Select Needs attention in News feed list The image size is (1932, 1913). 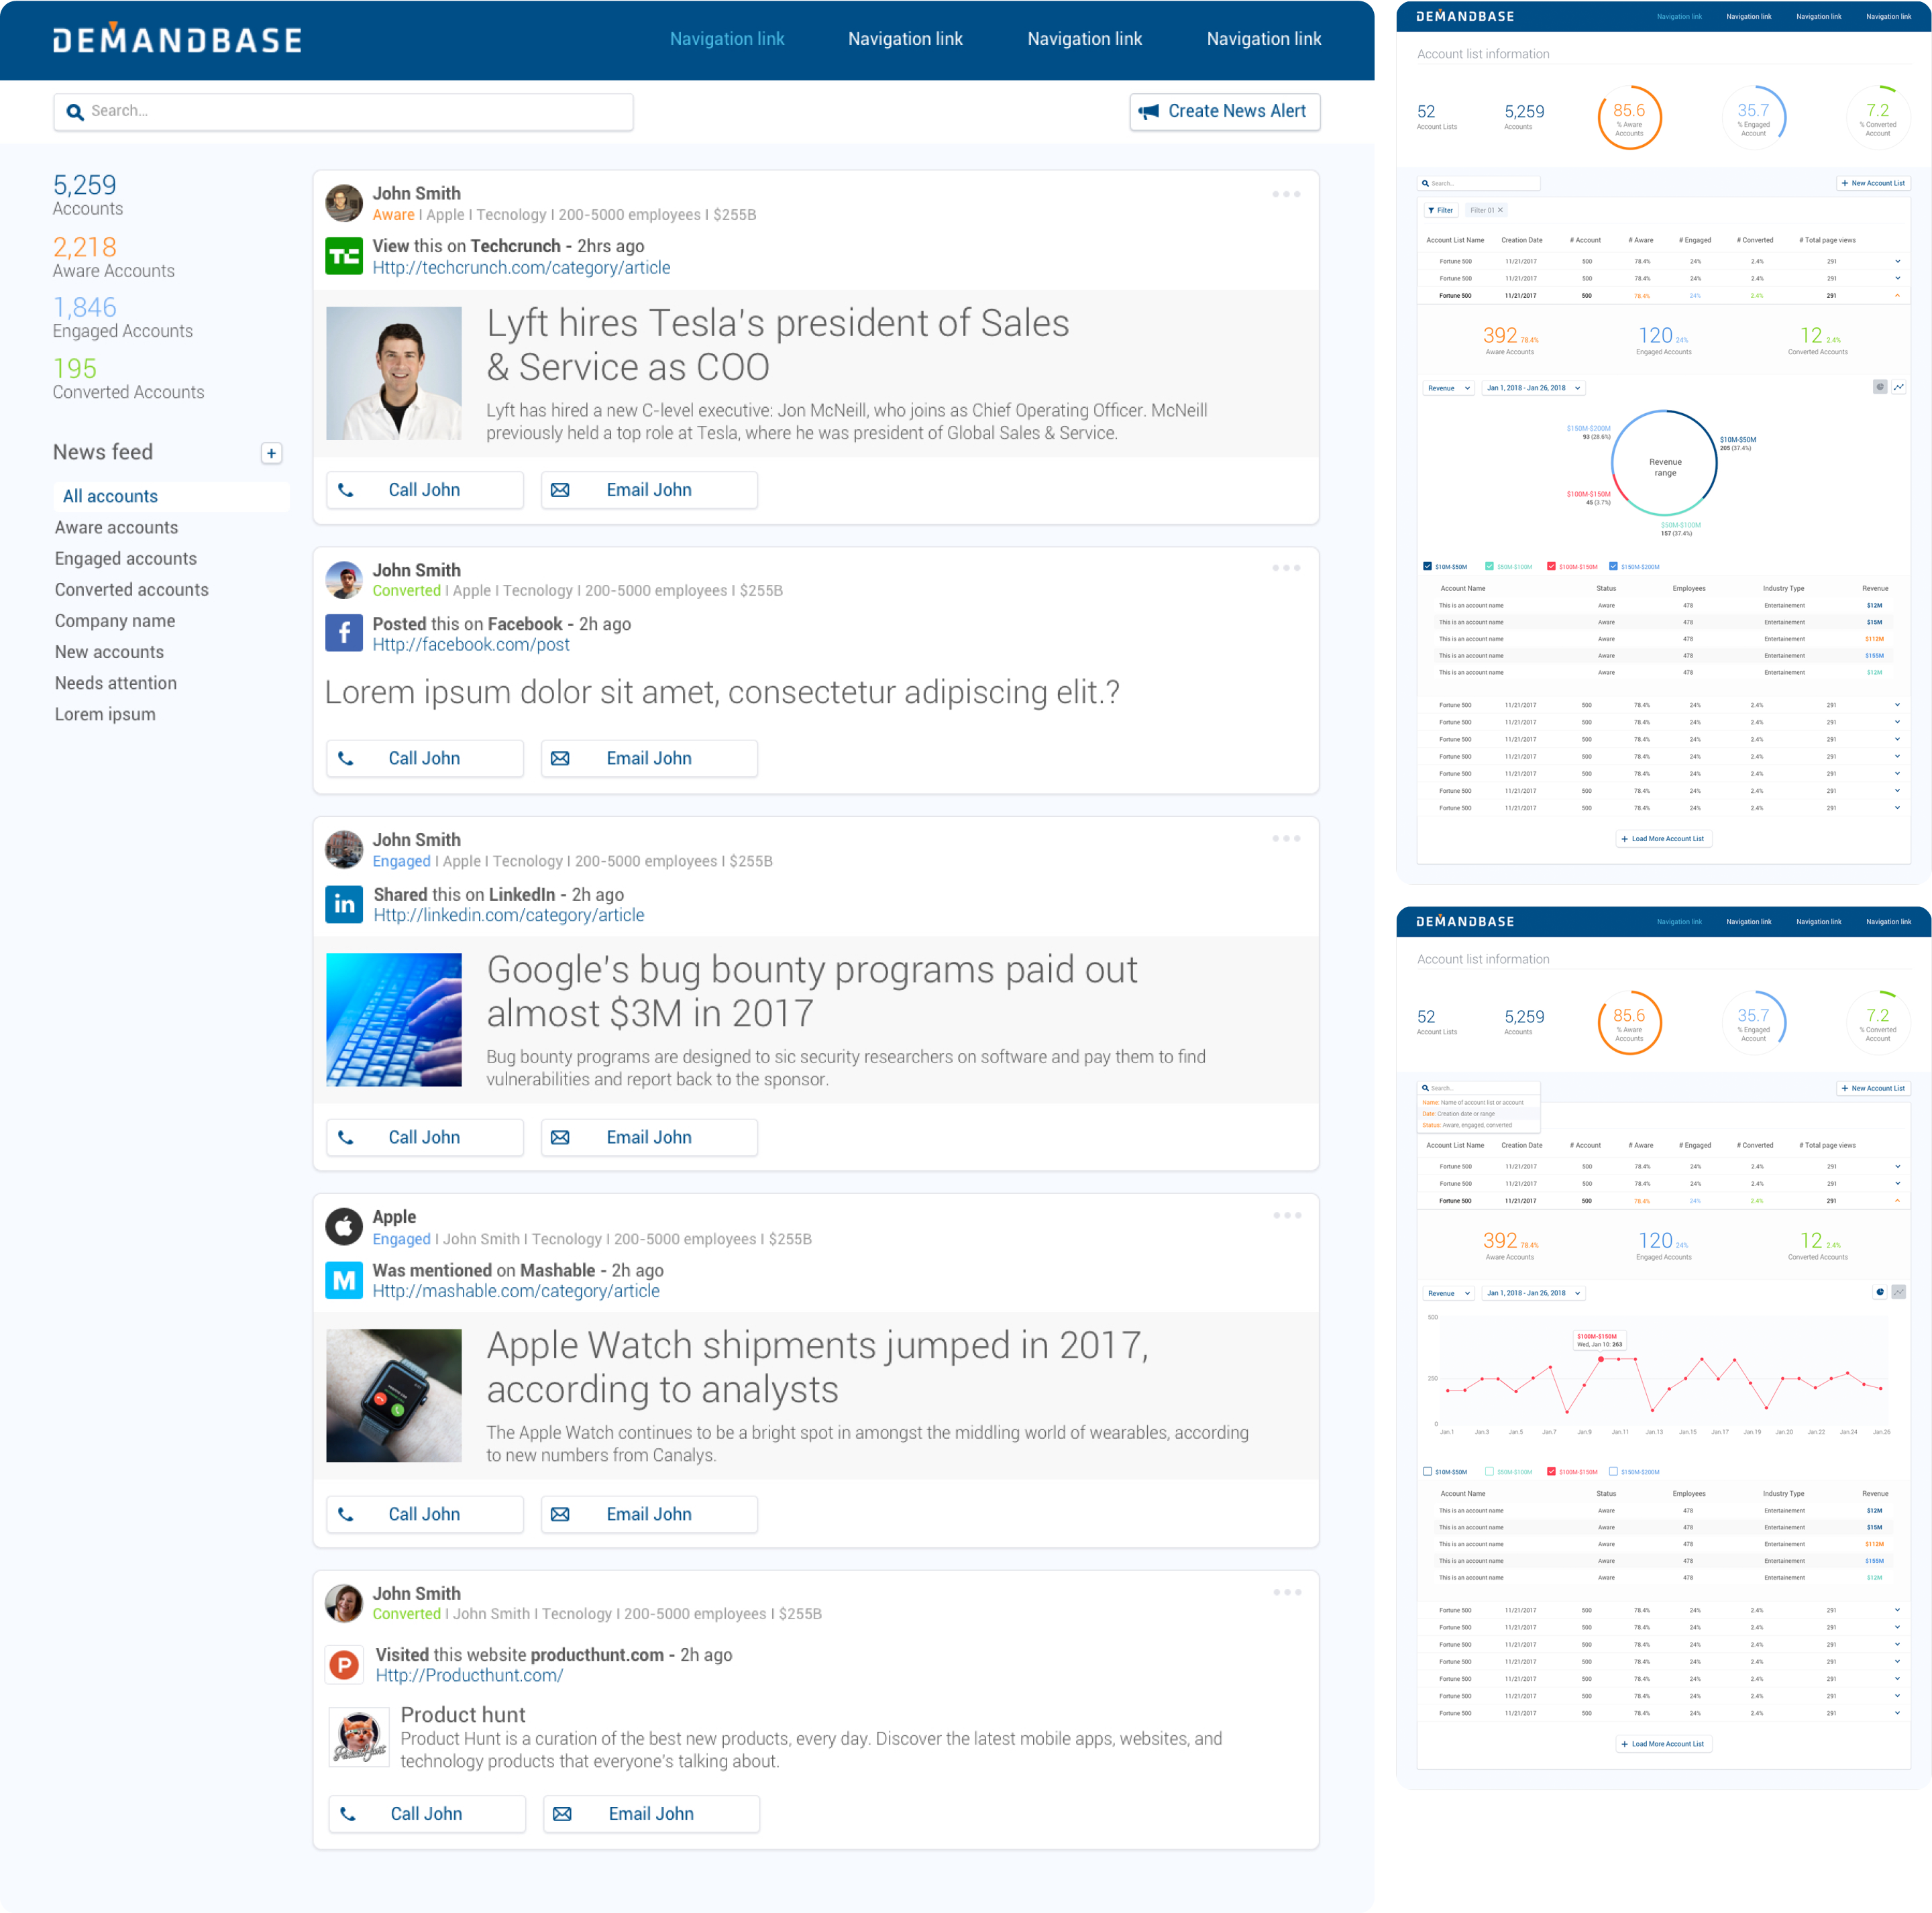(x=116, y=683)
